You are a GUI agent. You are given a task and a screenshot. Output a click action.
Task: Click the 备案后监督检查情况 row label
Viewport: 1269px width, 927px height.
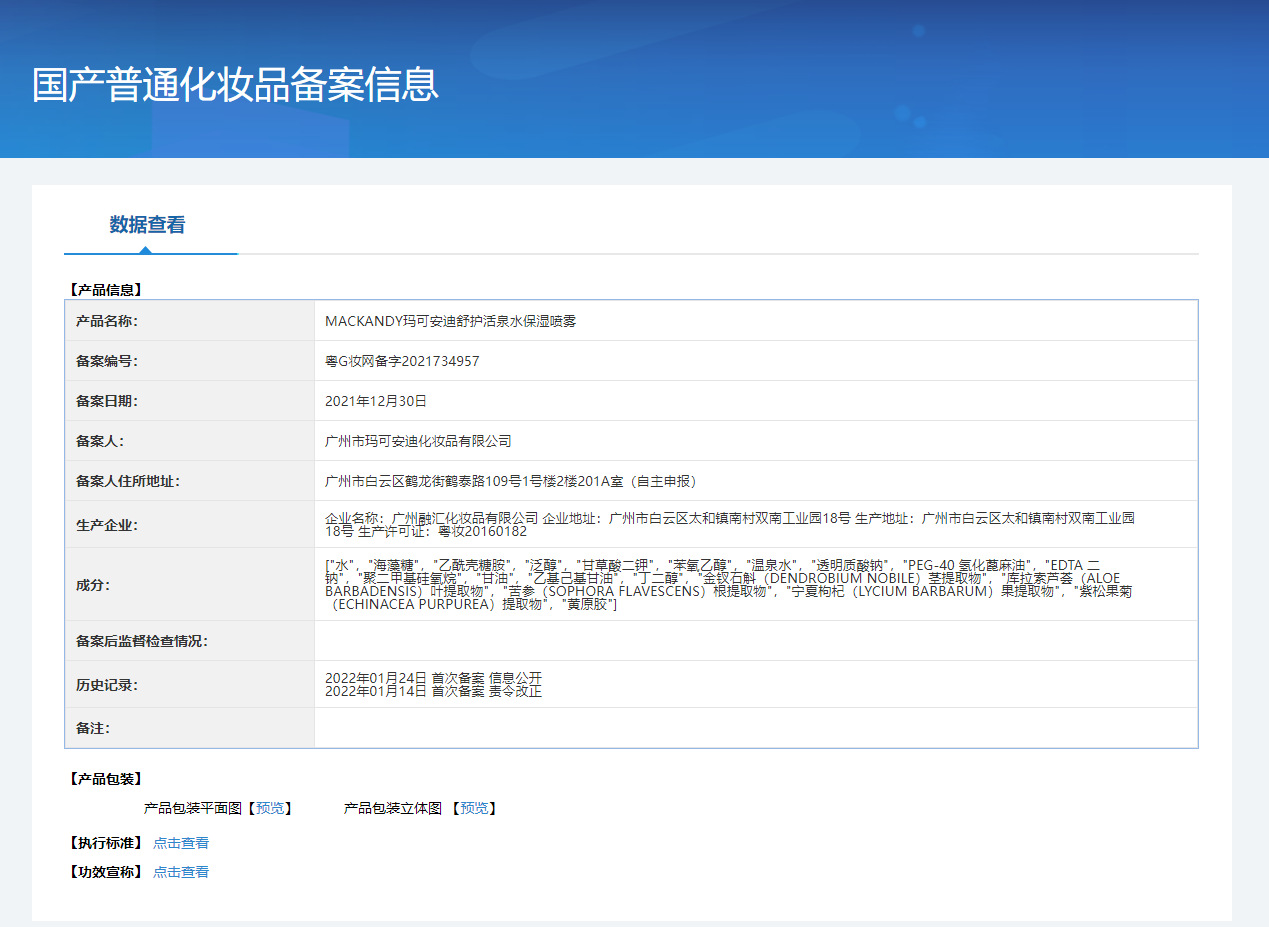(142, 641)
